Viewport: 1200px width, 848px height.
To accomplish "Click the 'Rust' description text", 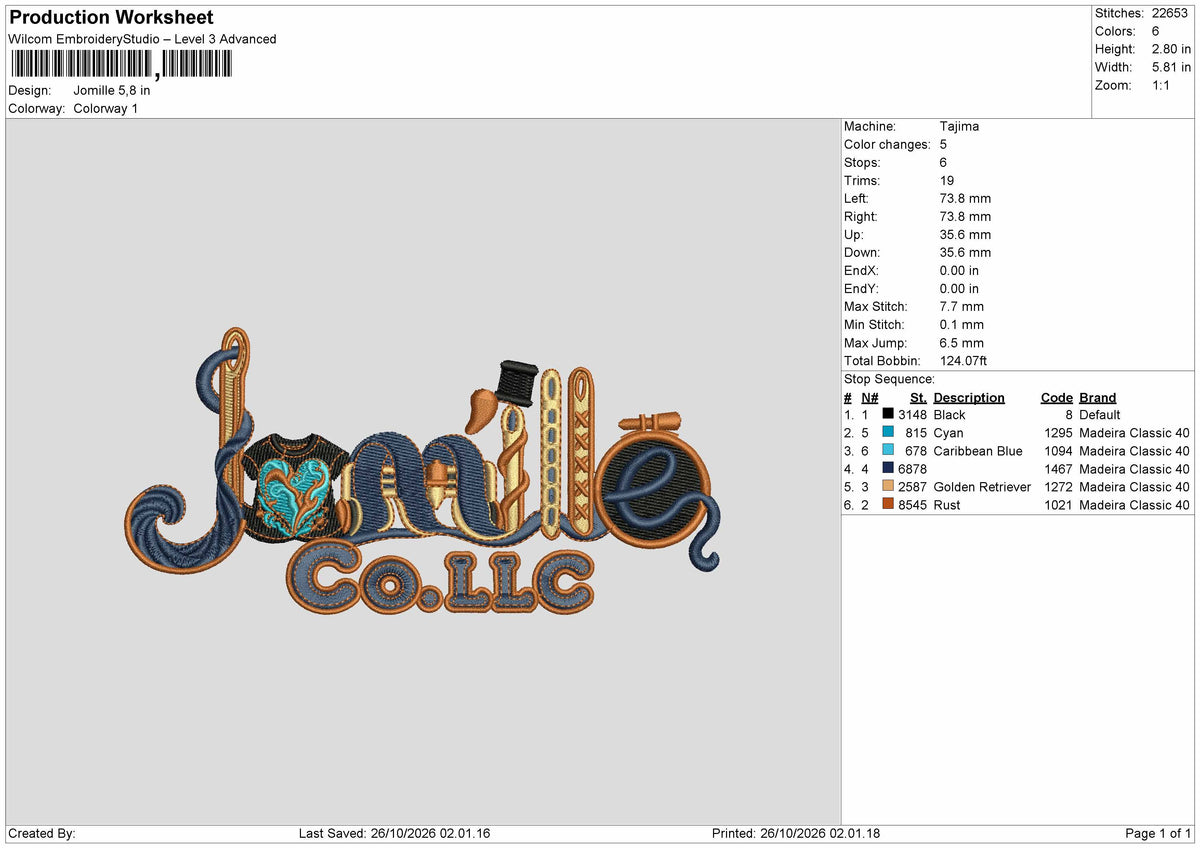I will 946,504.
